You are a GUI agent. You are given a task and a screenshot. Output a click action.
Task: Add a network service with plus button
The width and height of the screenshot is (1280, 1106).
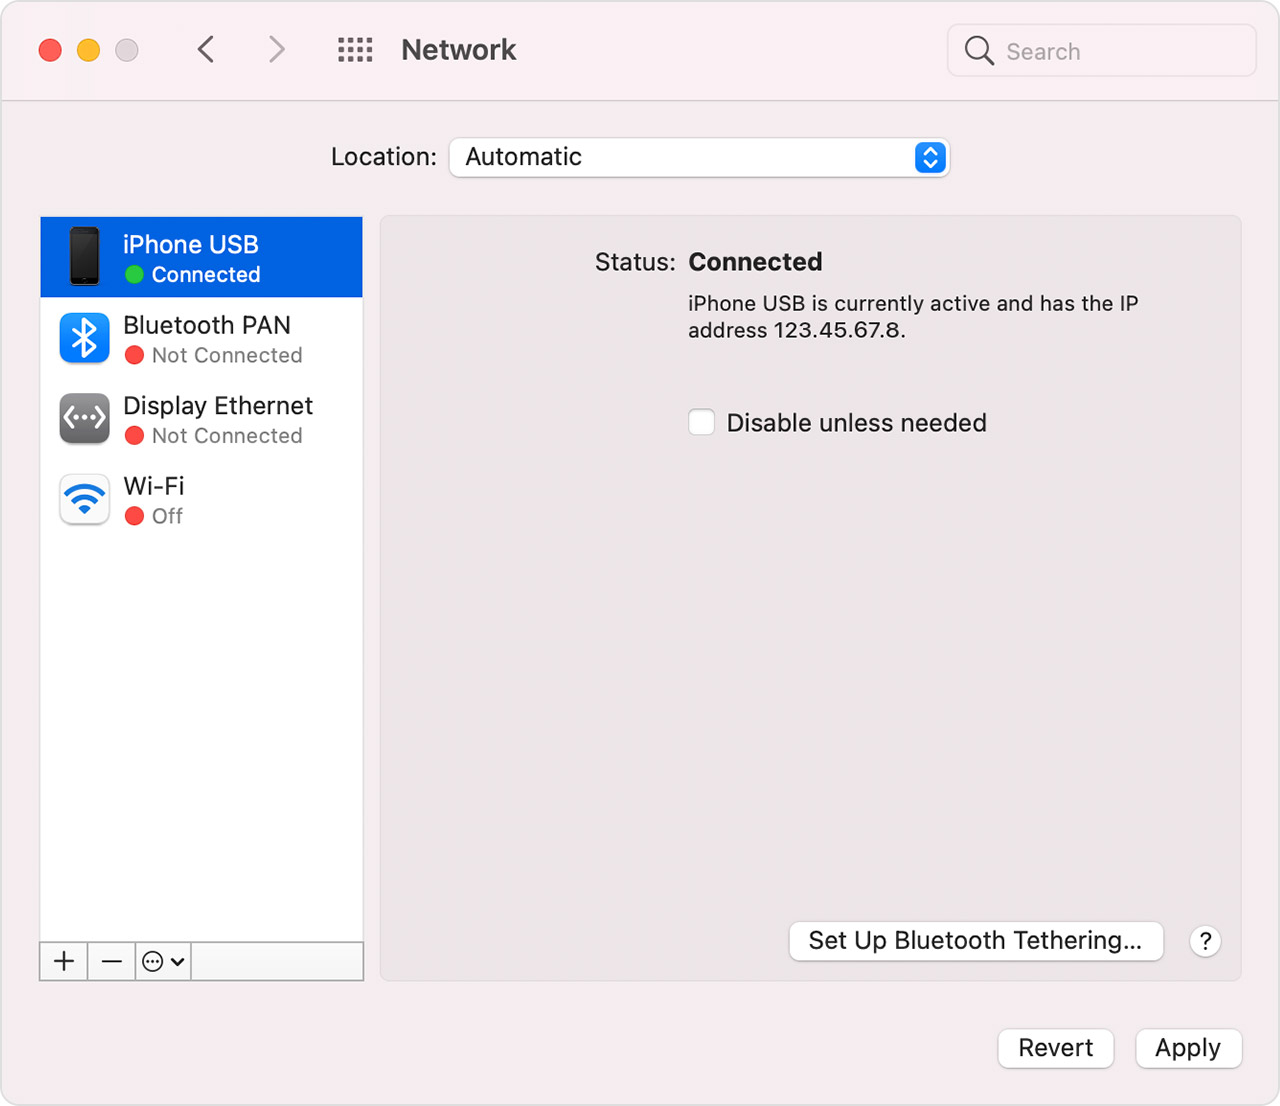pyautogui.click(x=64, y=961)
